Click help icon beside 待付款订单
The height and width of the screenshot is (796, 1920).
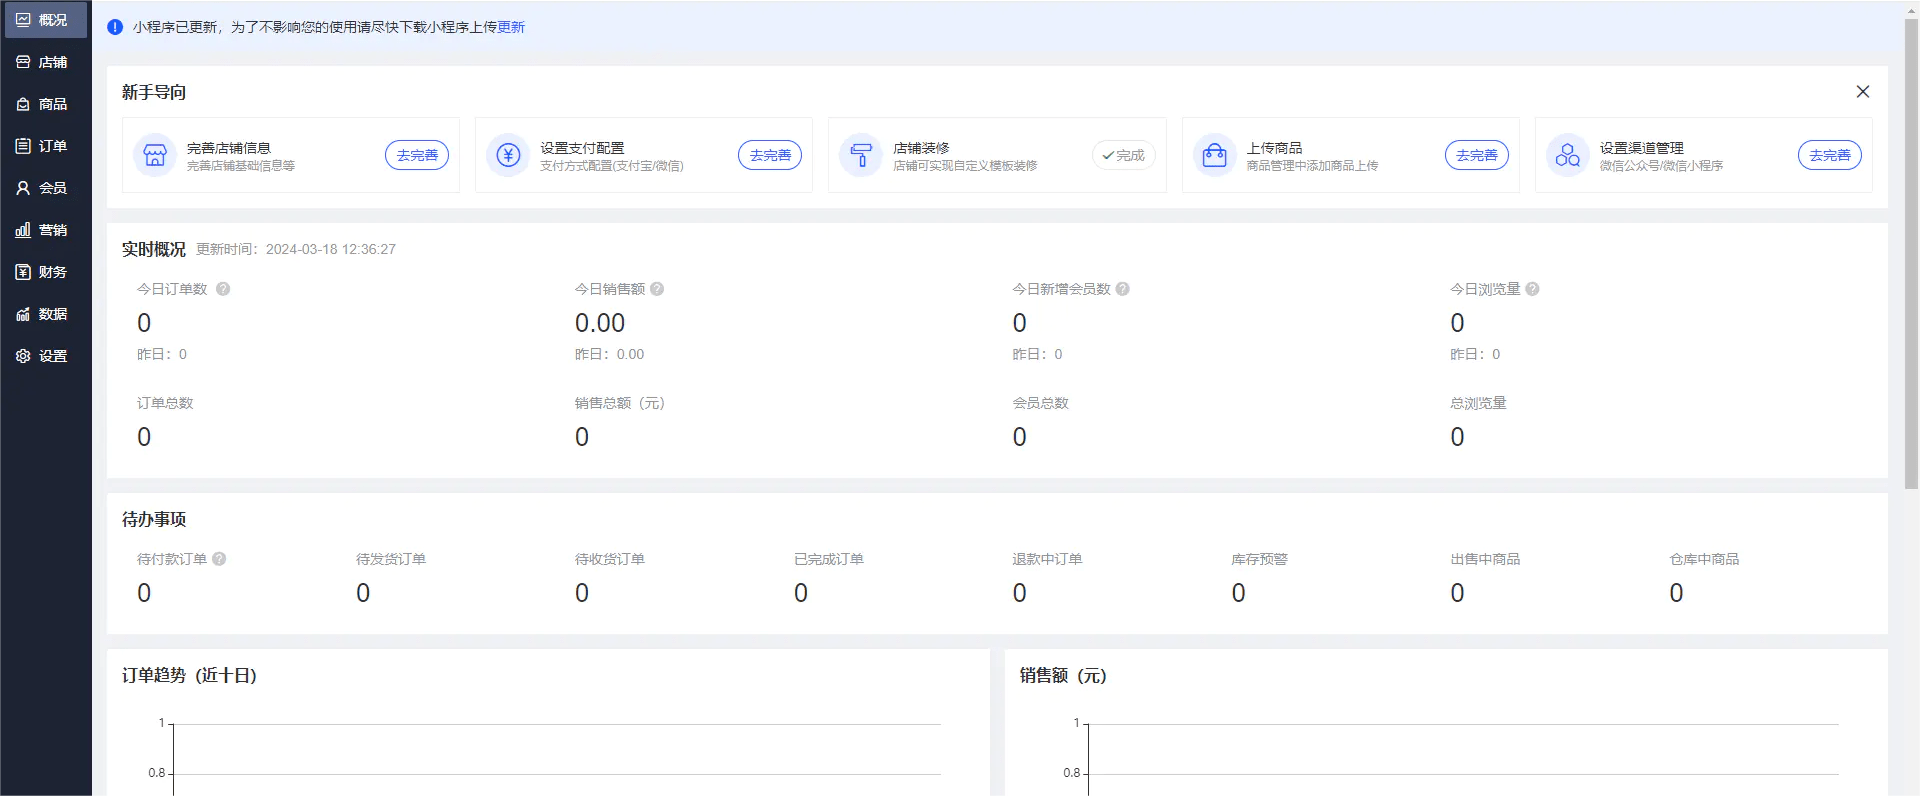click(219, 559)
